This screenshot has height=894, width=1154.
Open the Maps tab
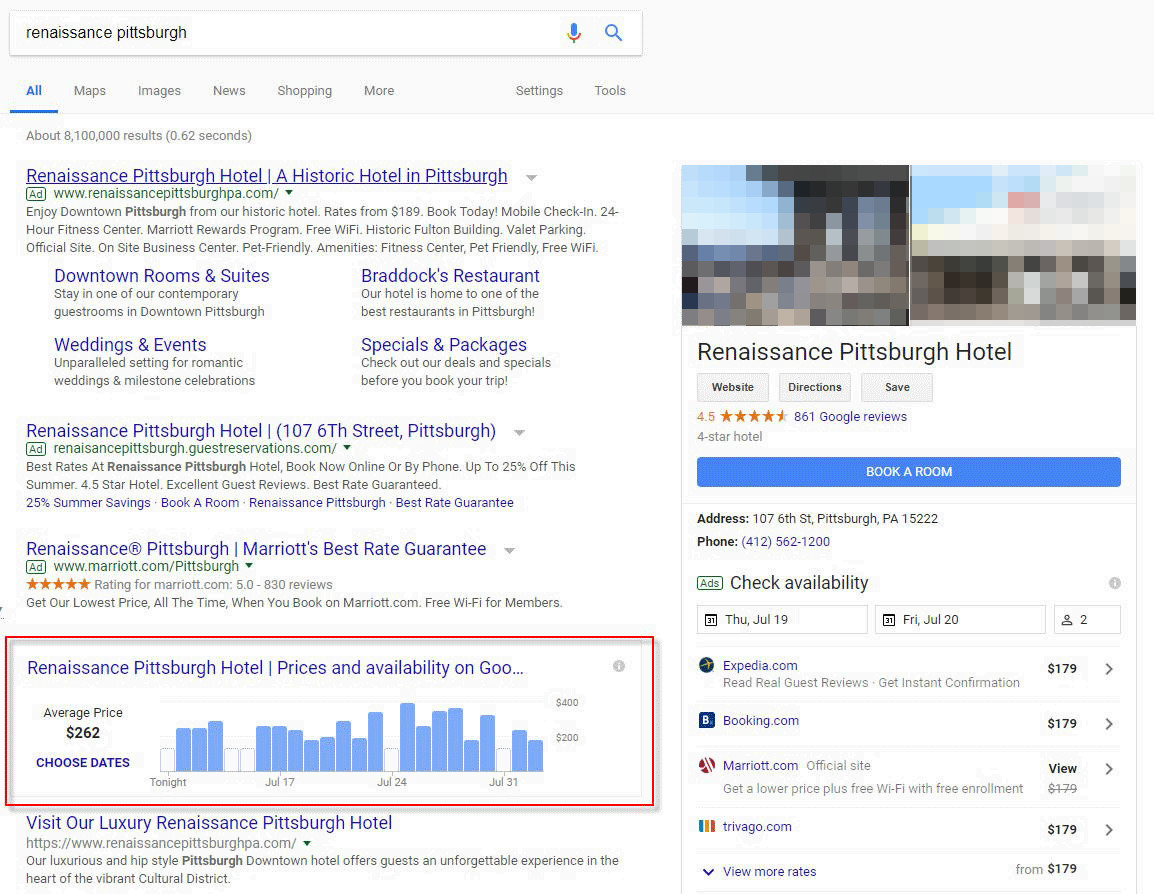[89, 90]
